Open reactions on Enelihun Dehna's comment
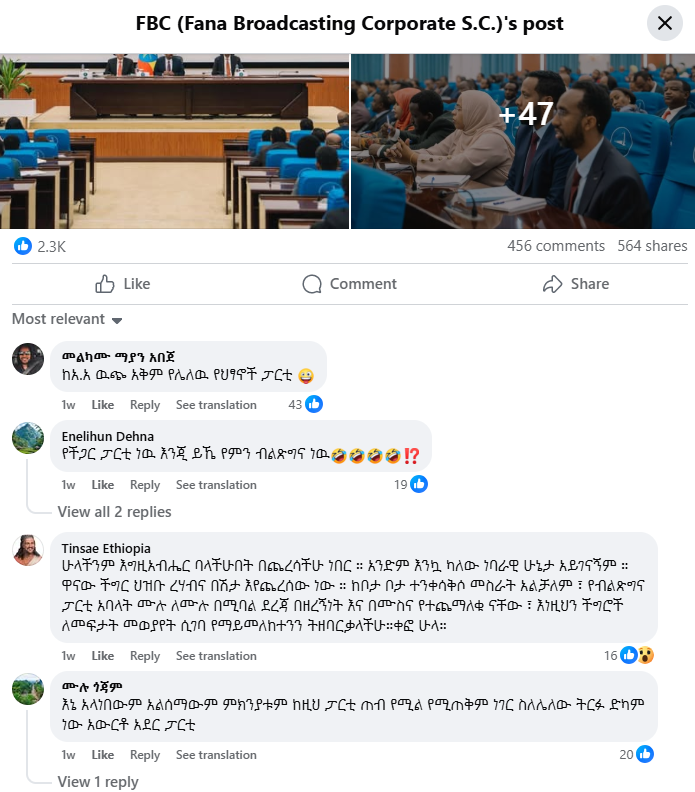This screenshot has height=792, width=695. [411, 484]
